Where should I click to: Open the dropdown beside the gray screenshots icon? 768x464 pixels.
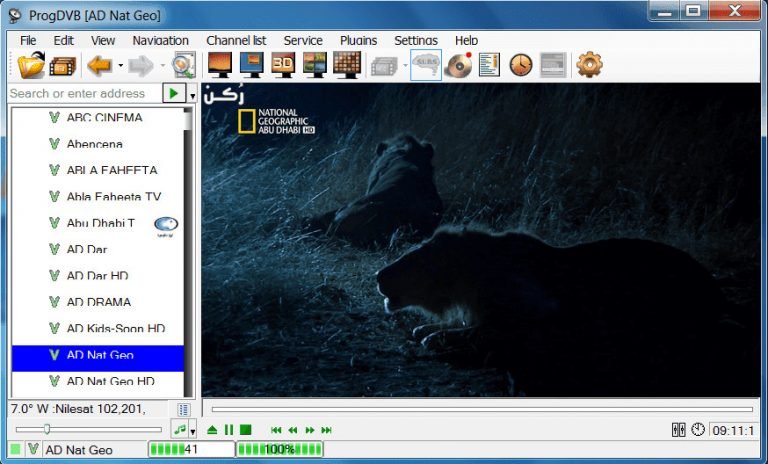coord(405,65)
